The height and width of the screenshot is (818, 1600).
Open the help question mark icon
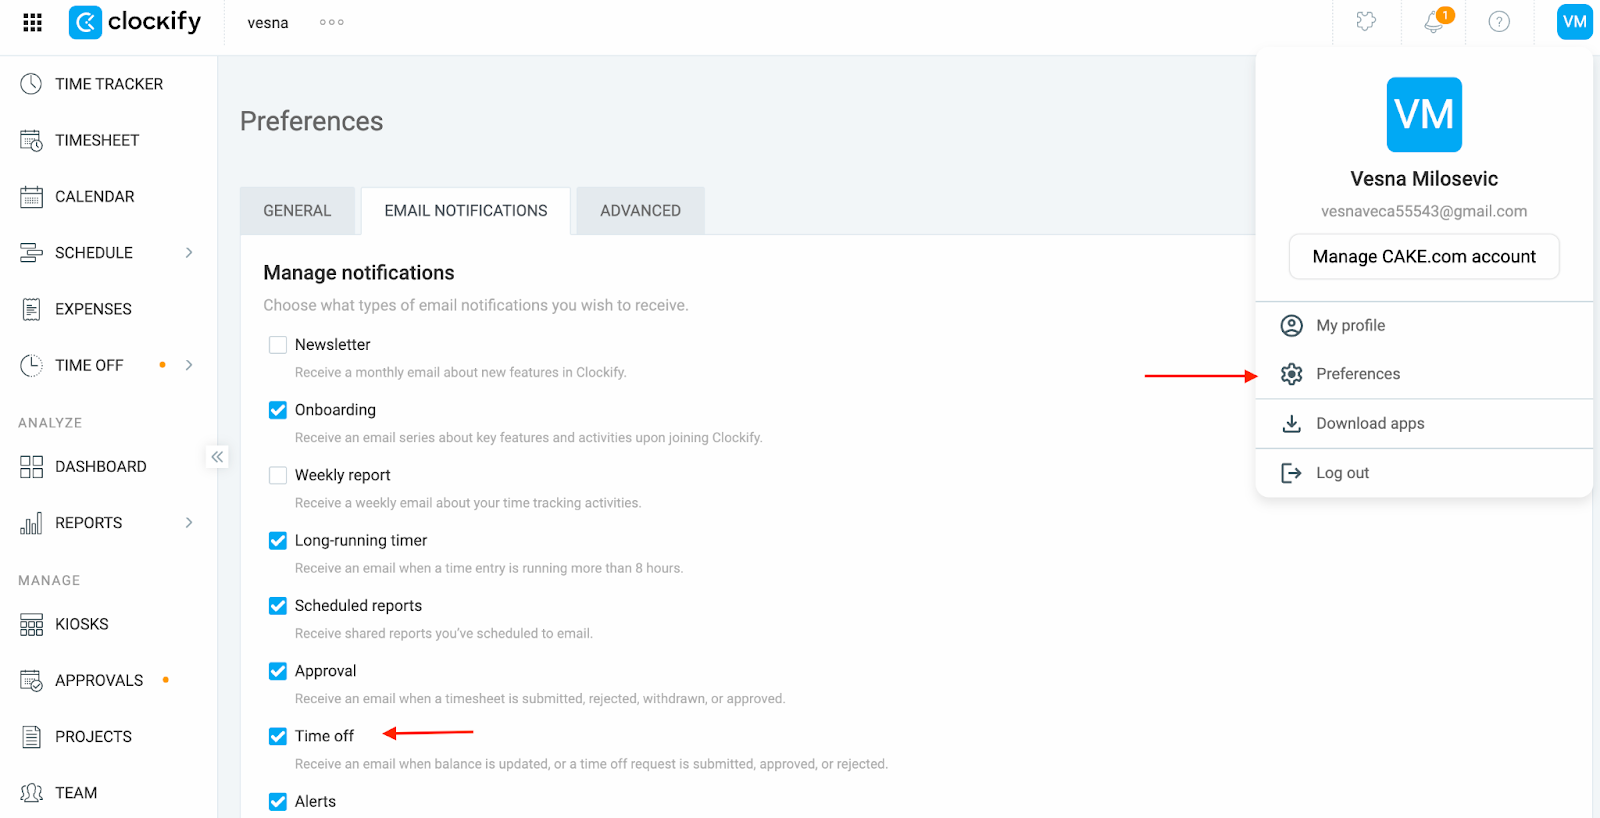pyautogui.click(x=1499, y=21)
